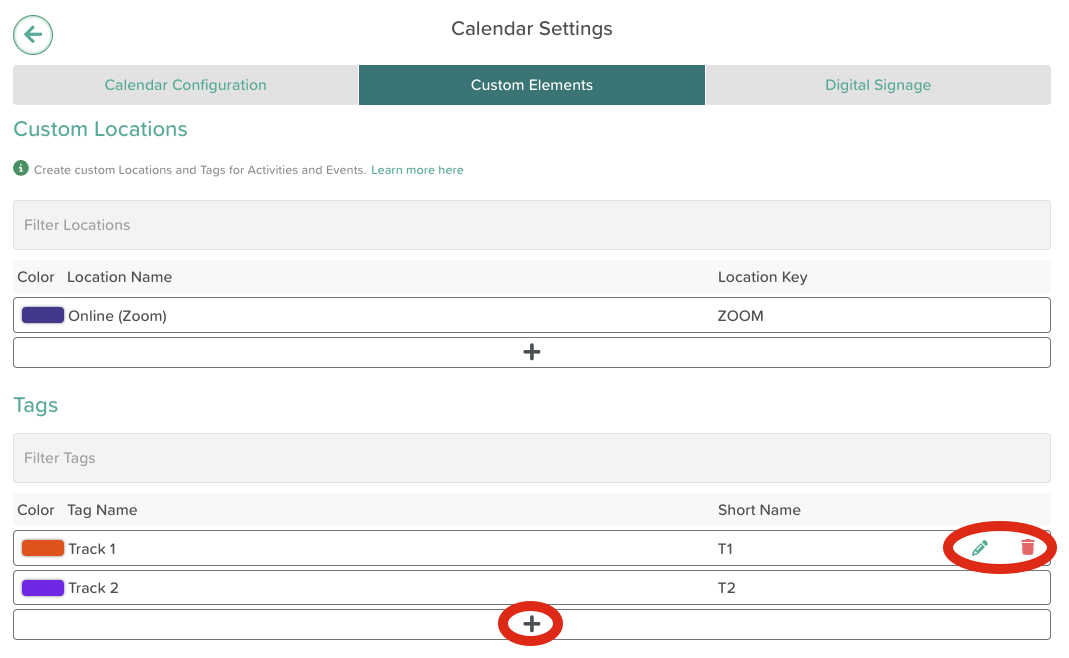
Task: Focus the Filter Tags search field
Action: [x=532, y=458]
